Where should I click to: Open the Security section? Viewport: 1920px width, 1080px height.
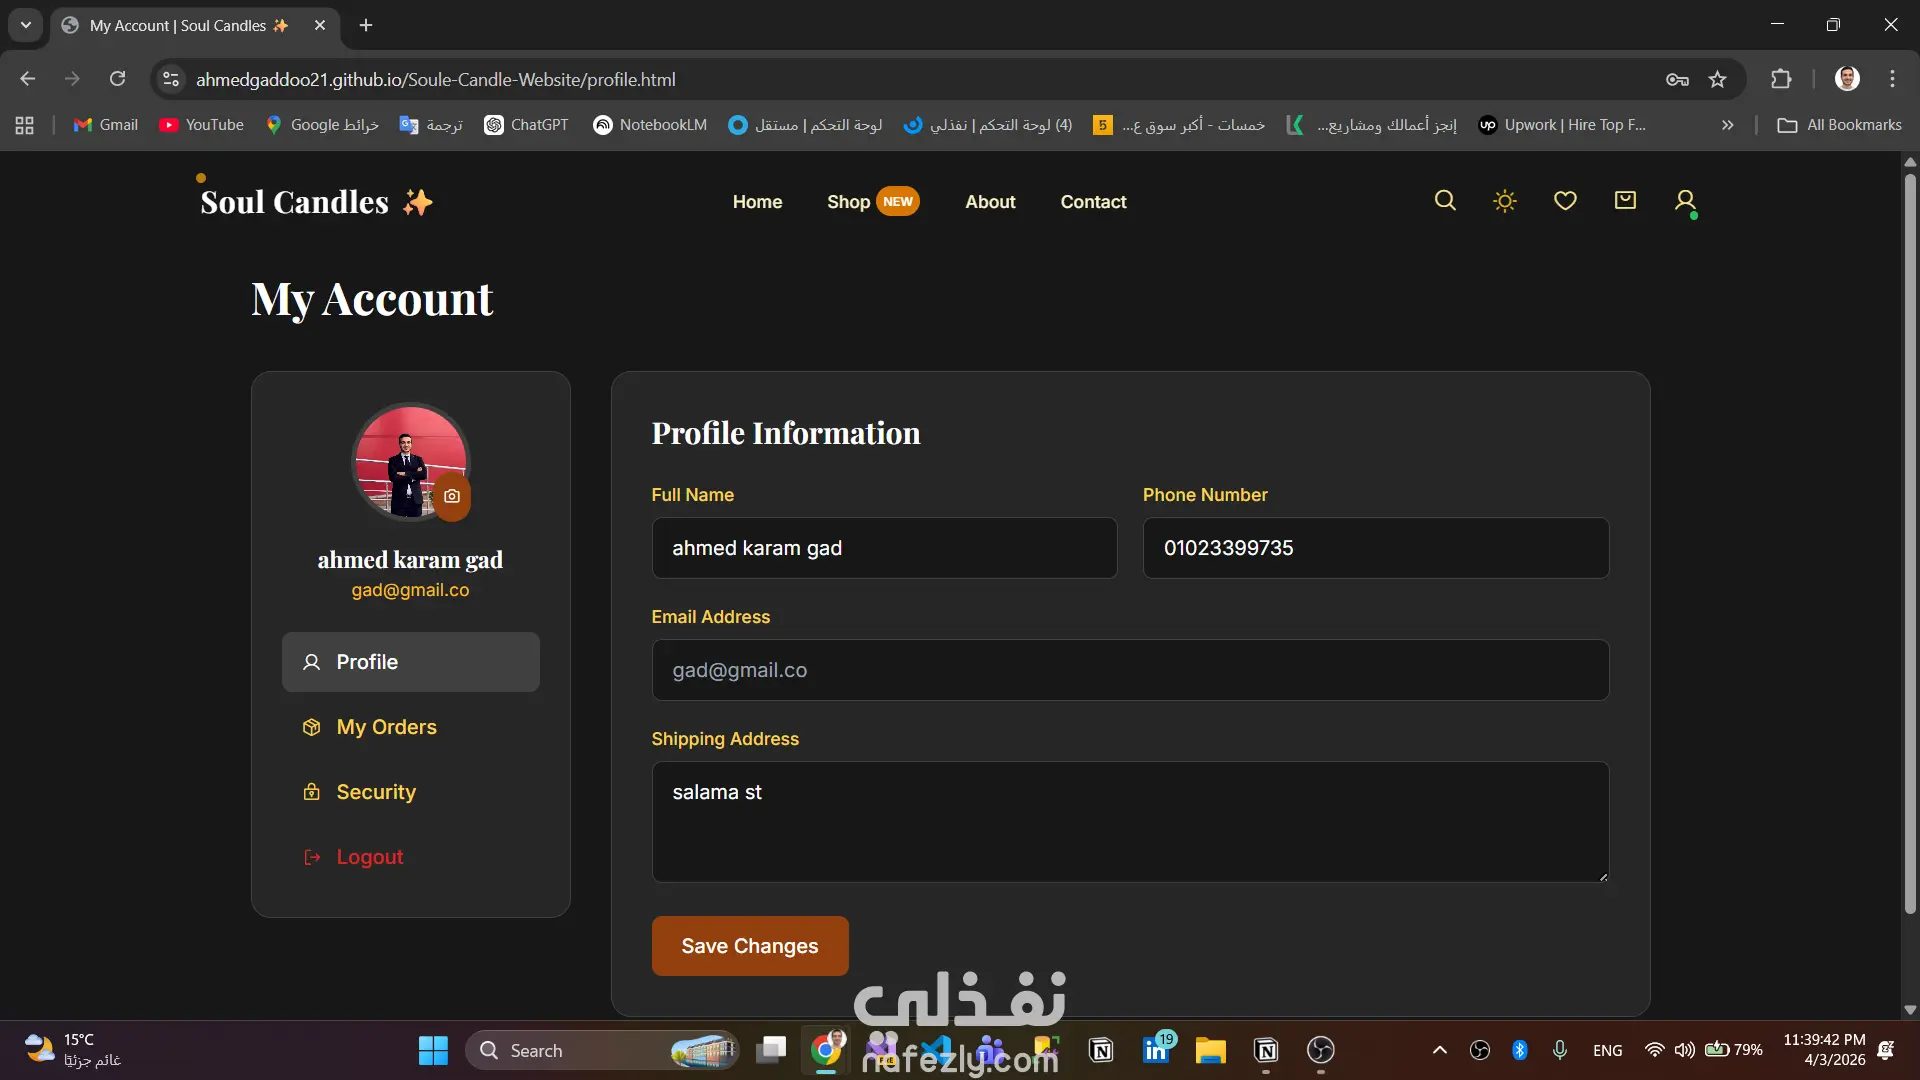(x=376, y=792)
